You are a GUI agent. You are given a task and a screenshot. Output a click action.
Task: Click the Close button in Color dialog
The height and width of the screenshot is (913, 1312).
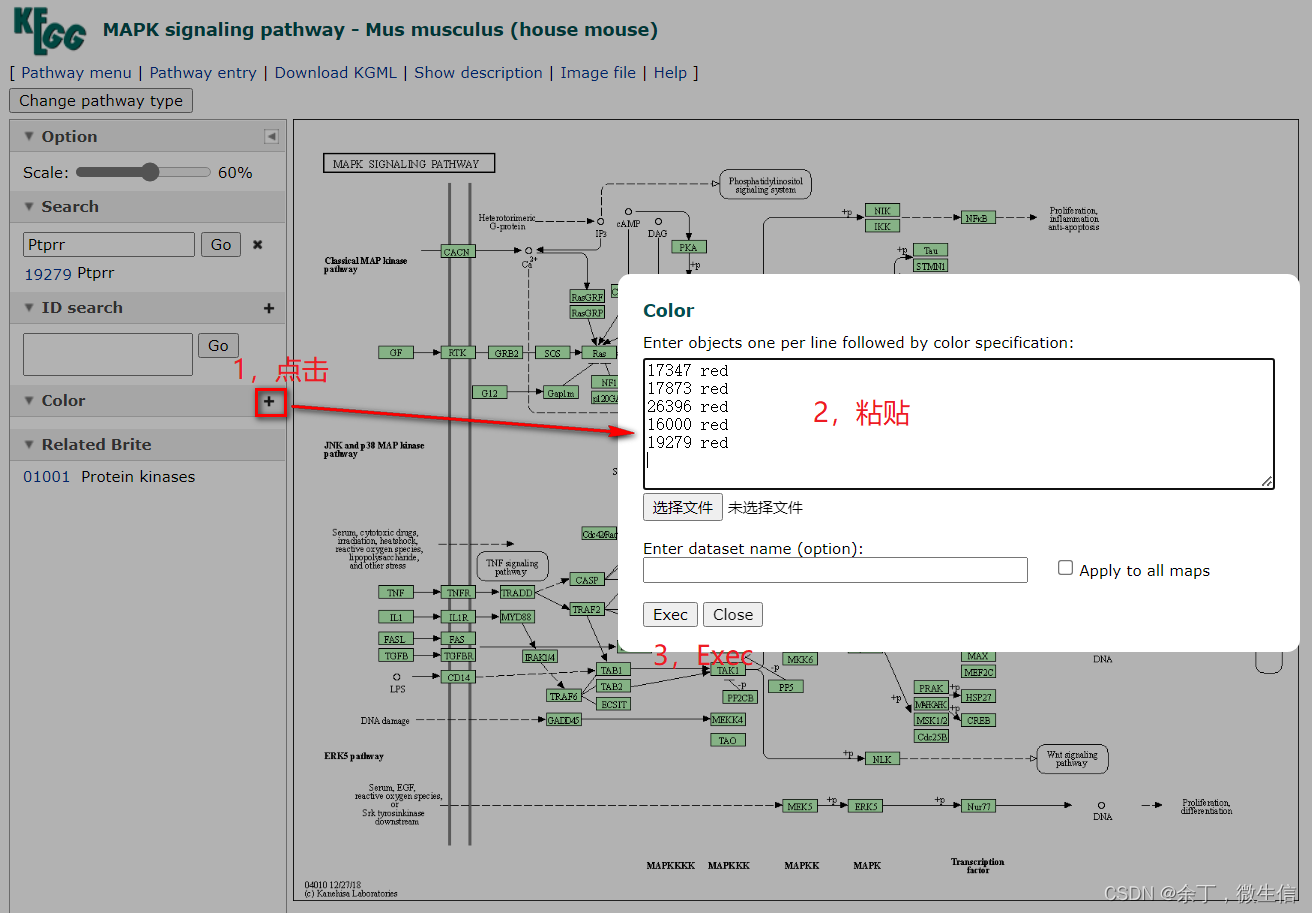pos(733,614)
